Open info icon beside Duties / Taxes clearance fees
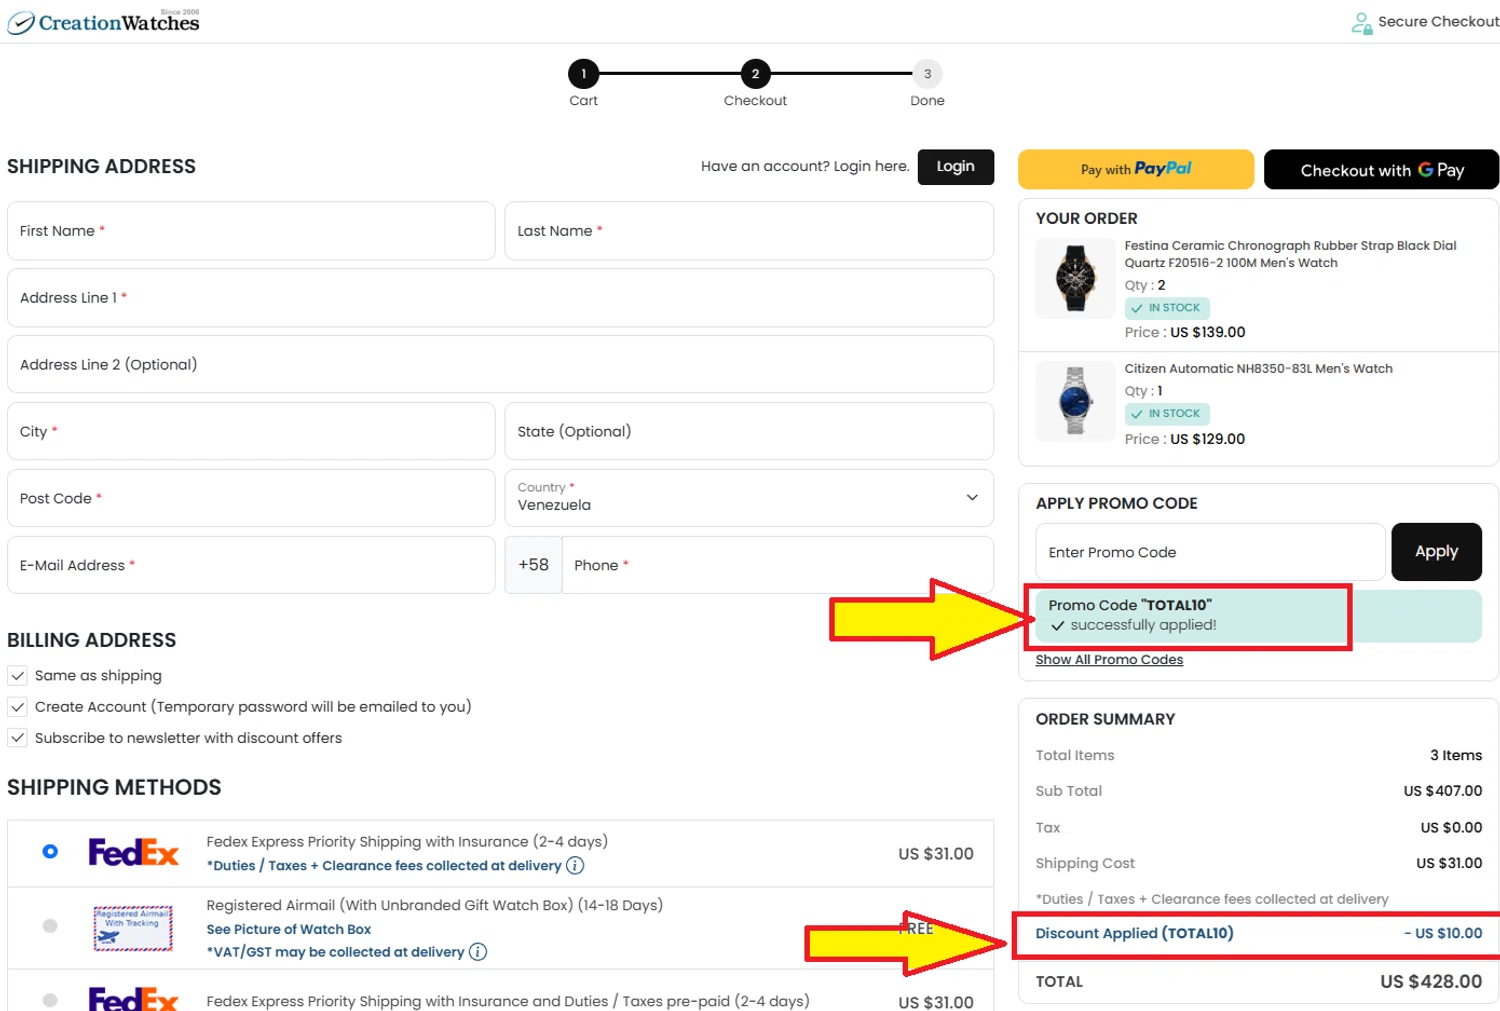 575,866
